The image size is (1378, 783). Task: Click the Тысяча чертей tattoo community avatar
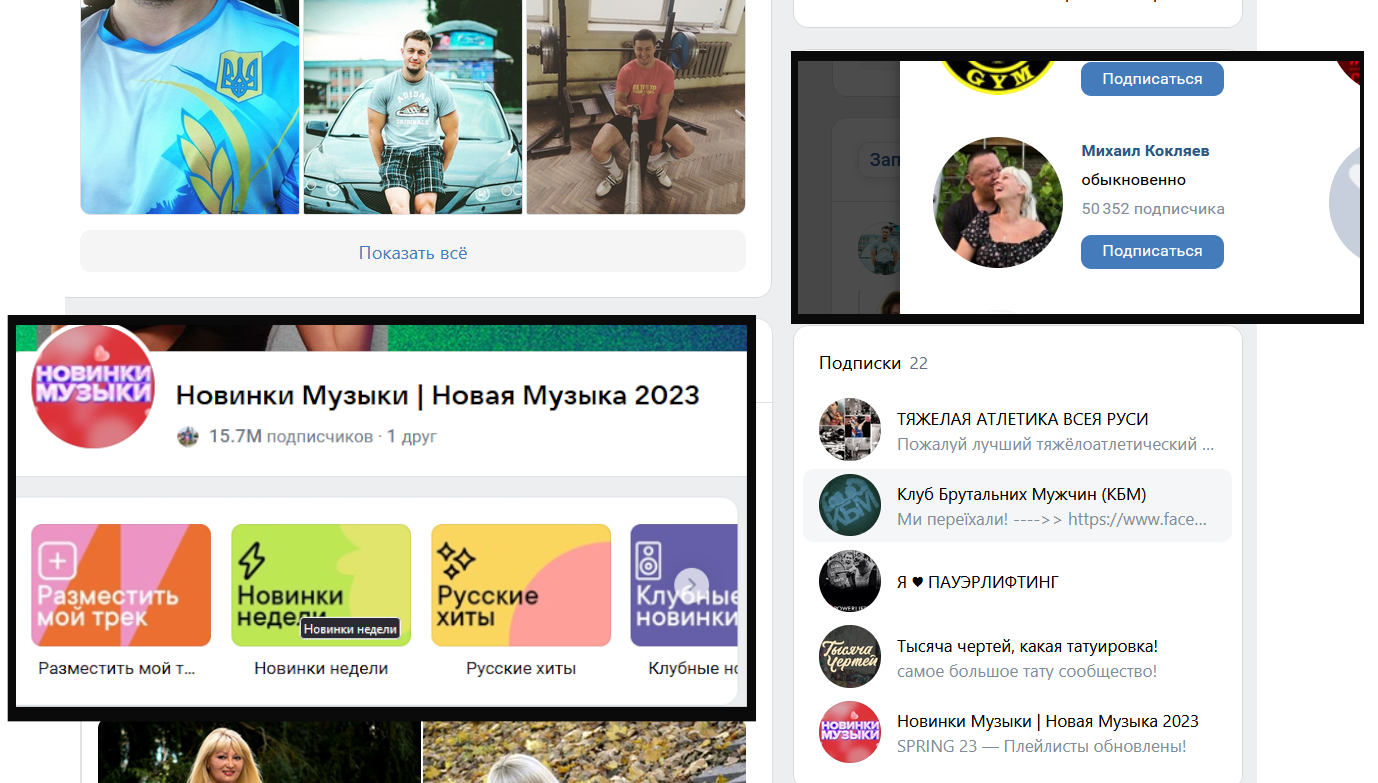(x=849, y=657)
